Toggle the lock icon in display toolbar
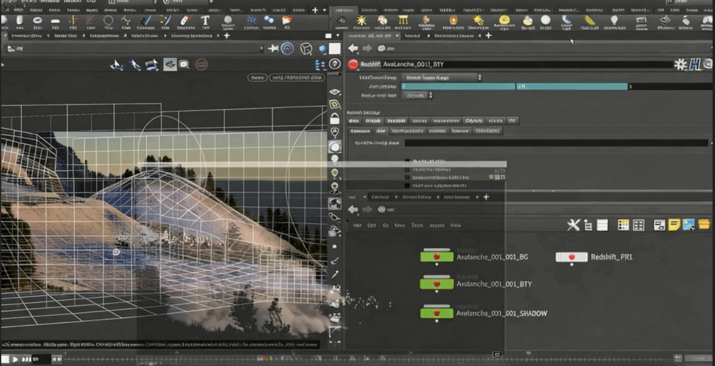The width and height of the screenshot is (715, 366). point(335,119)
